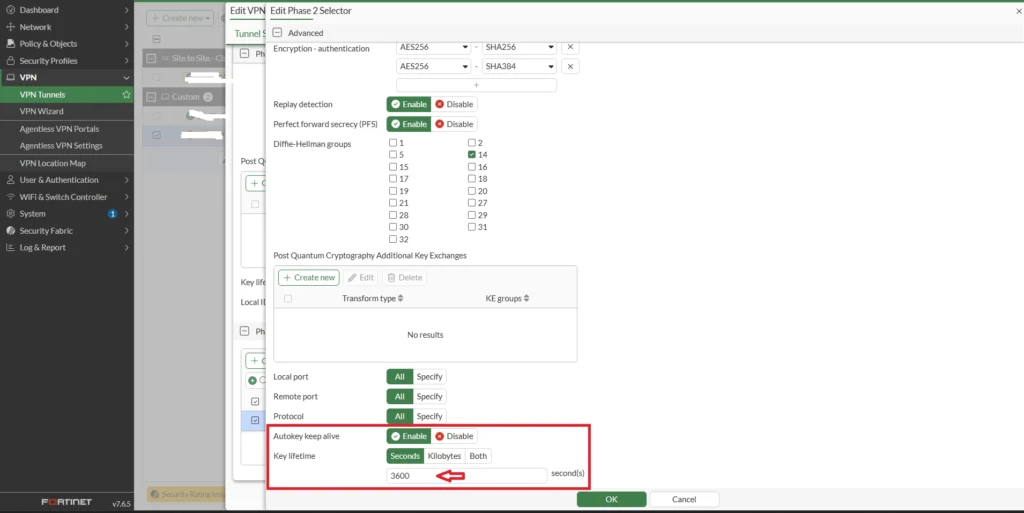Viewport: 1024px width, 513px height.
Task: Check Diffie-Hellman group 19
Action: pyautogui.click(x=393, y=191)
